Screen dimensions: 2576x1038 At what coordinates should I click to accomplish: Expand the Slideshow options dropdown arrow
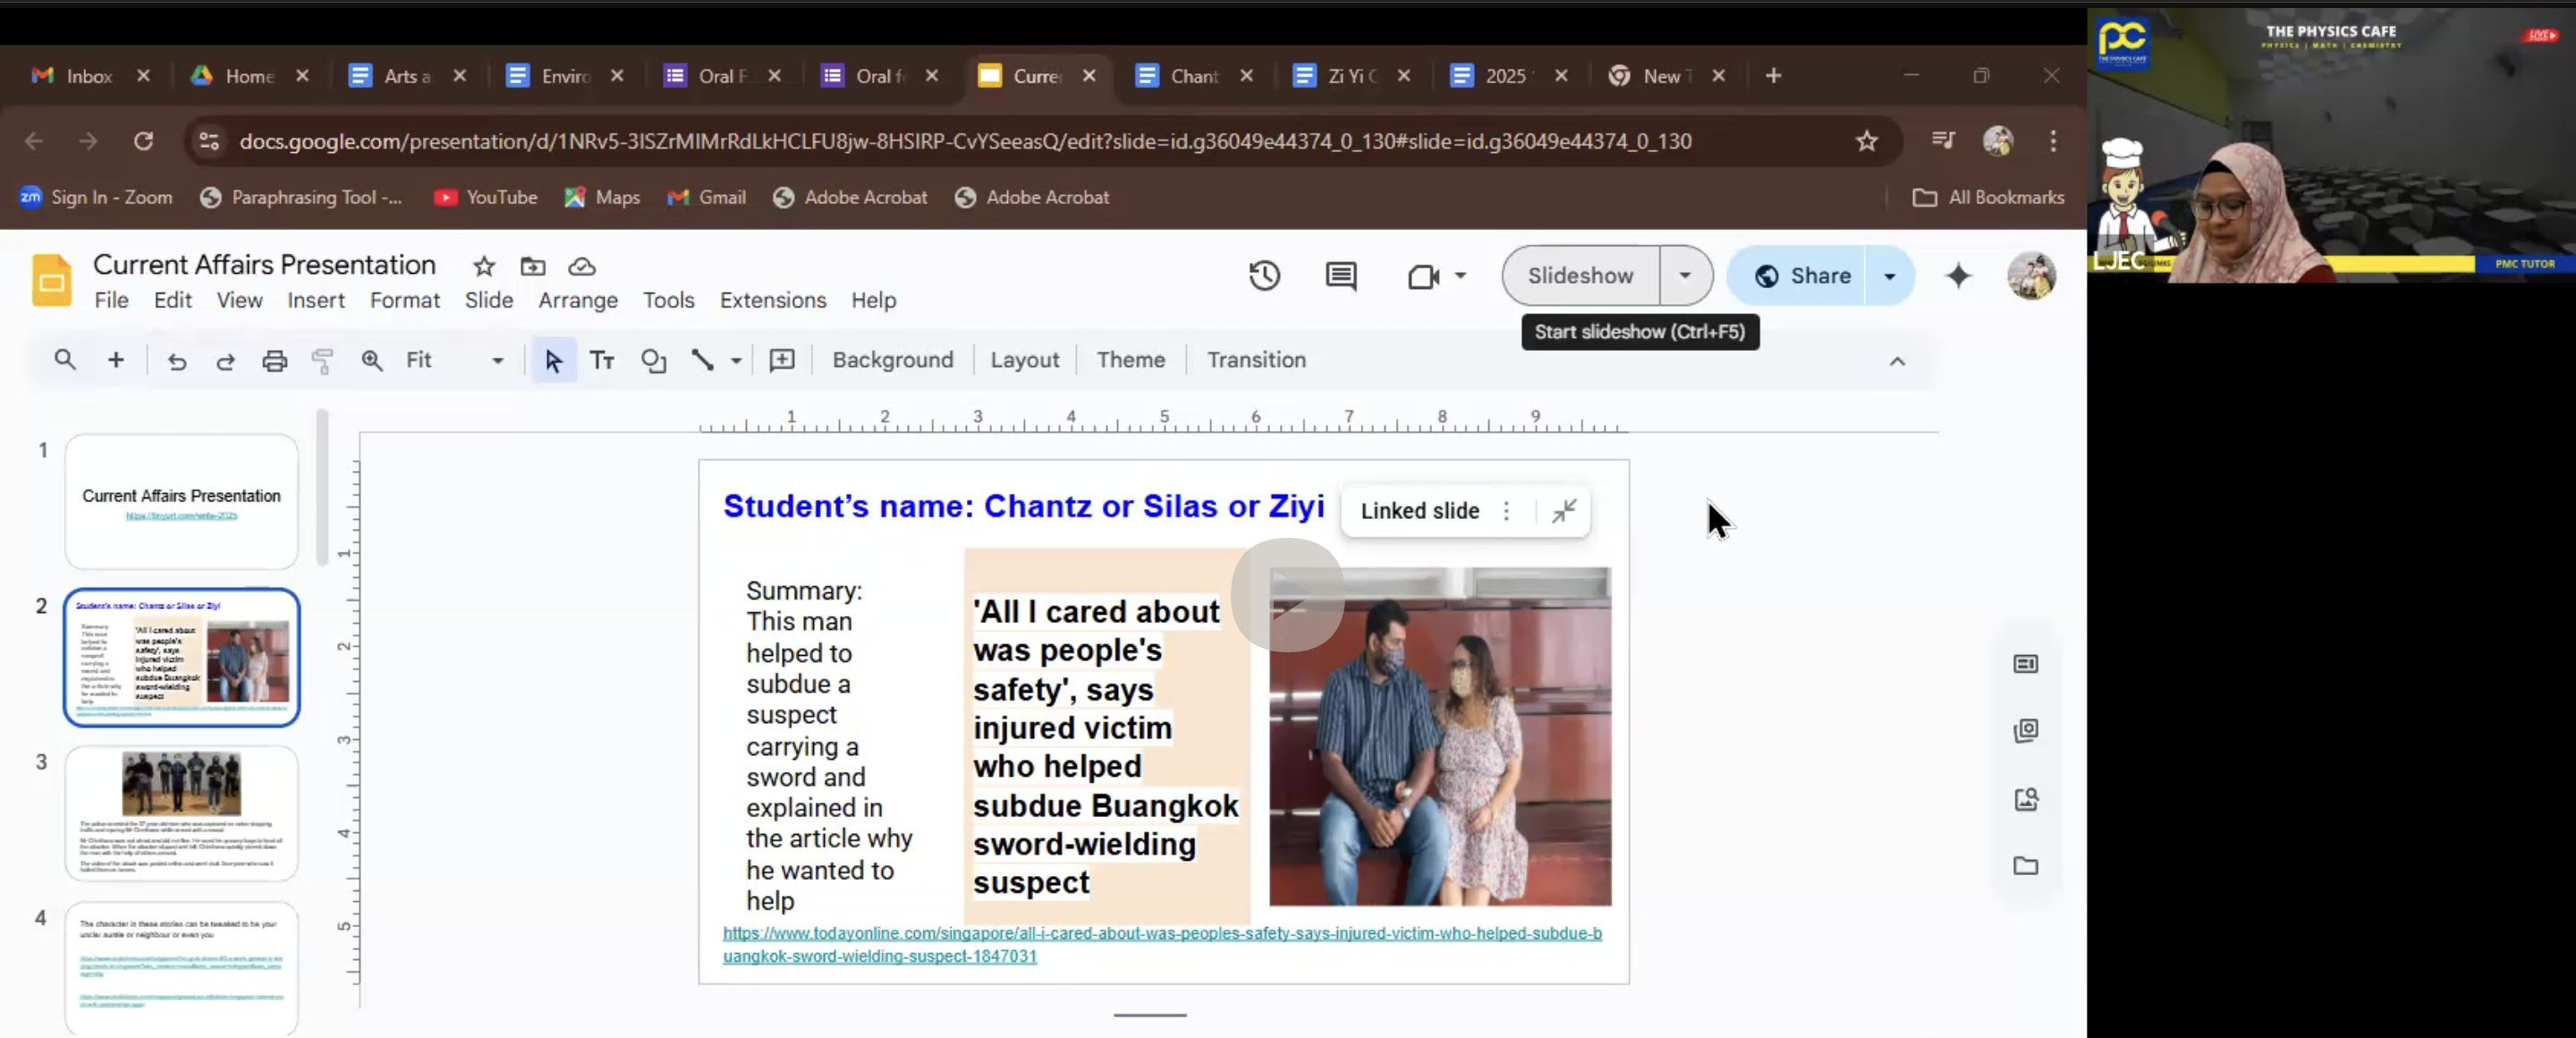(x=1685, y=275)
